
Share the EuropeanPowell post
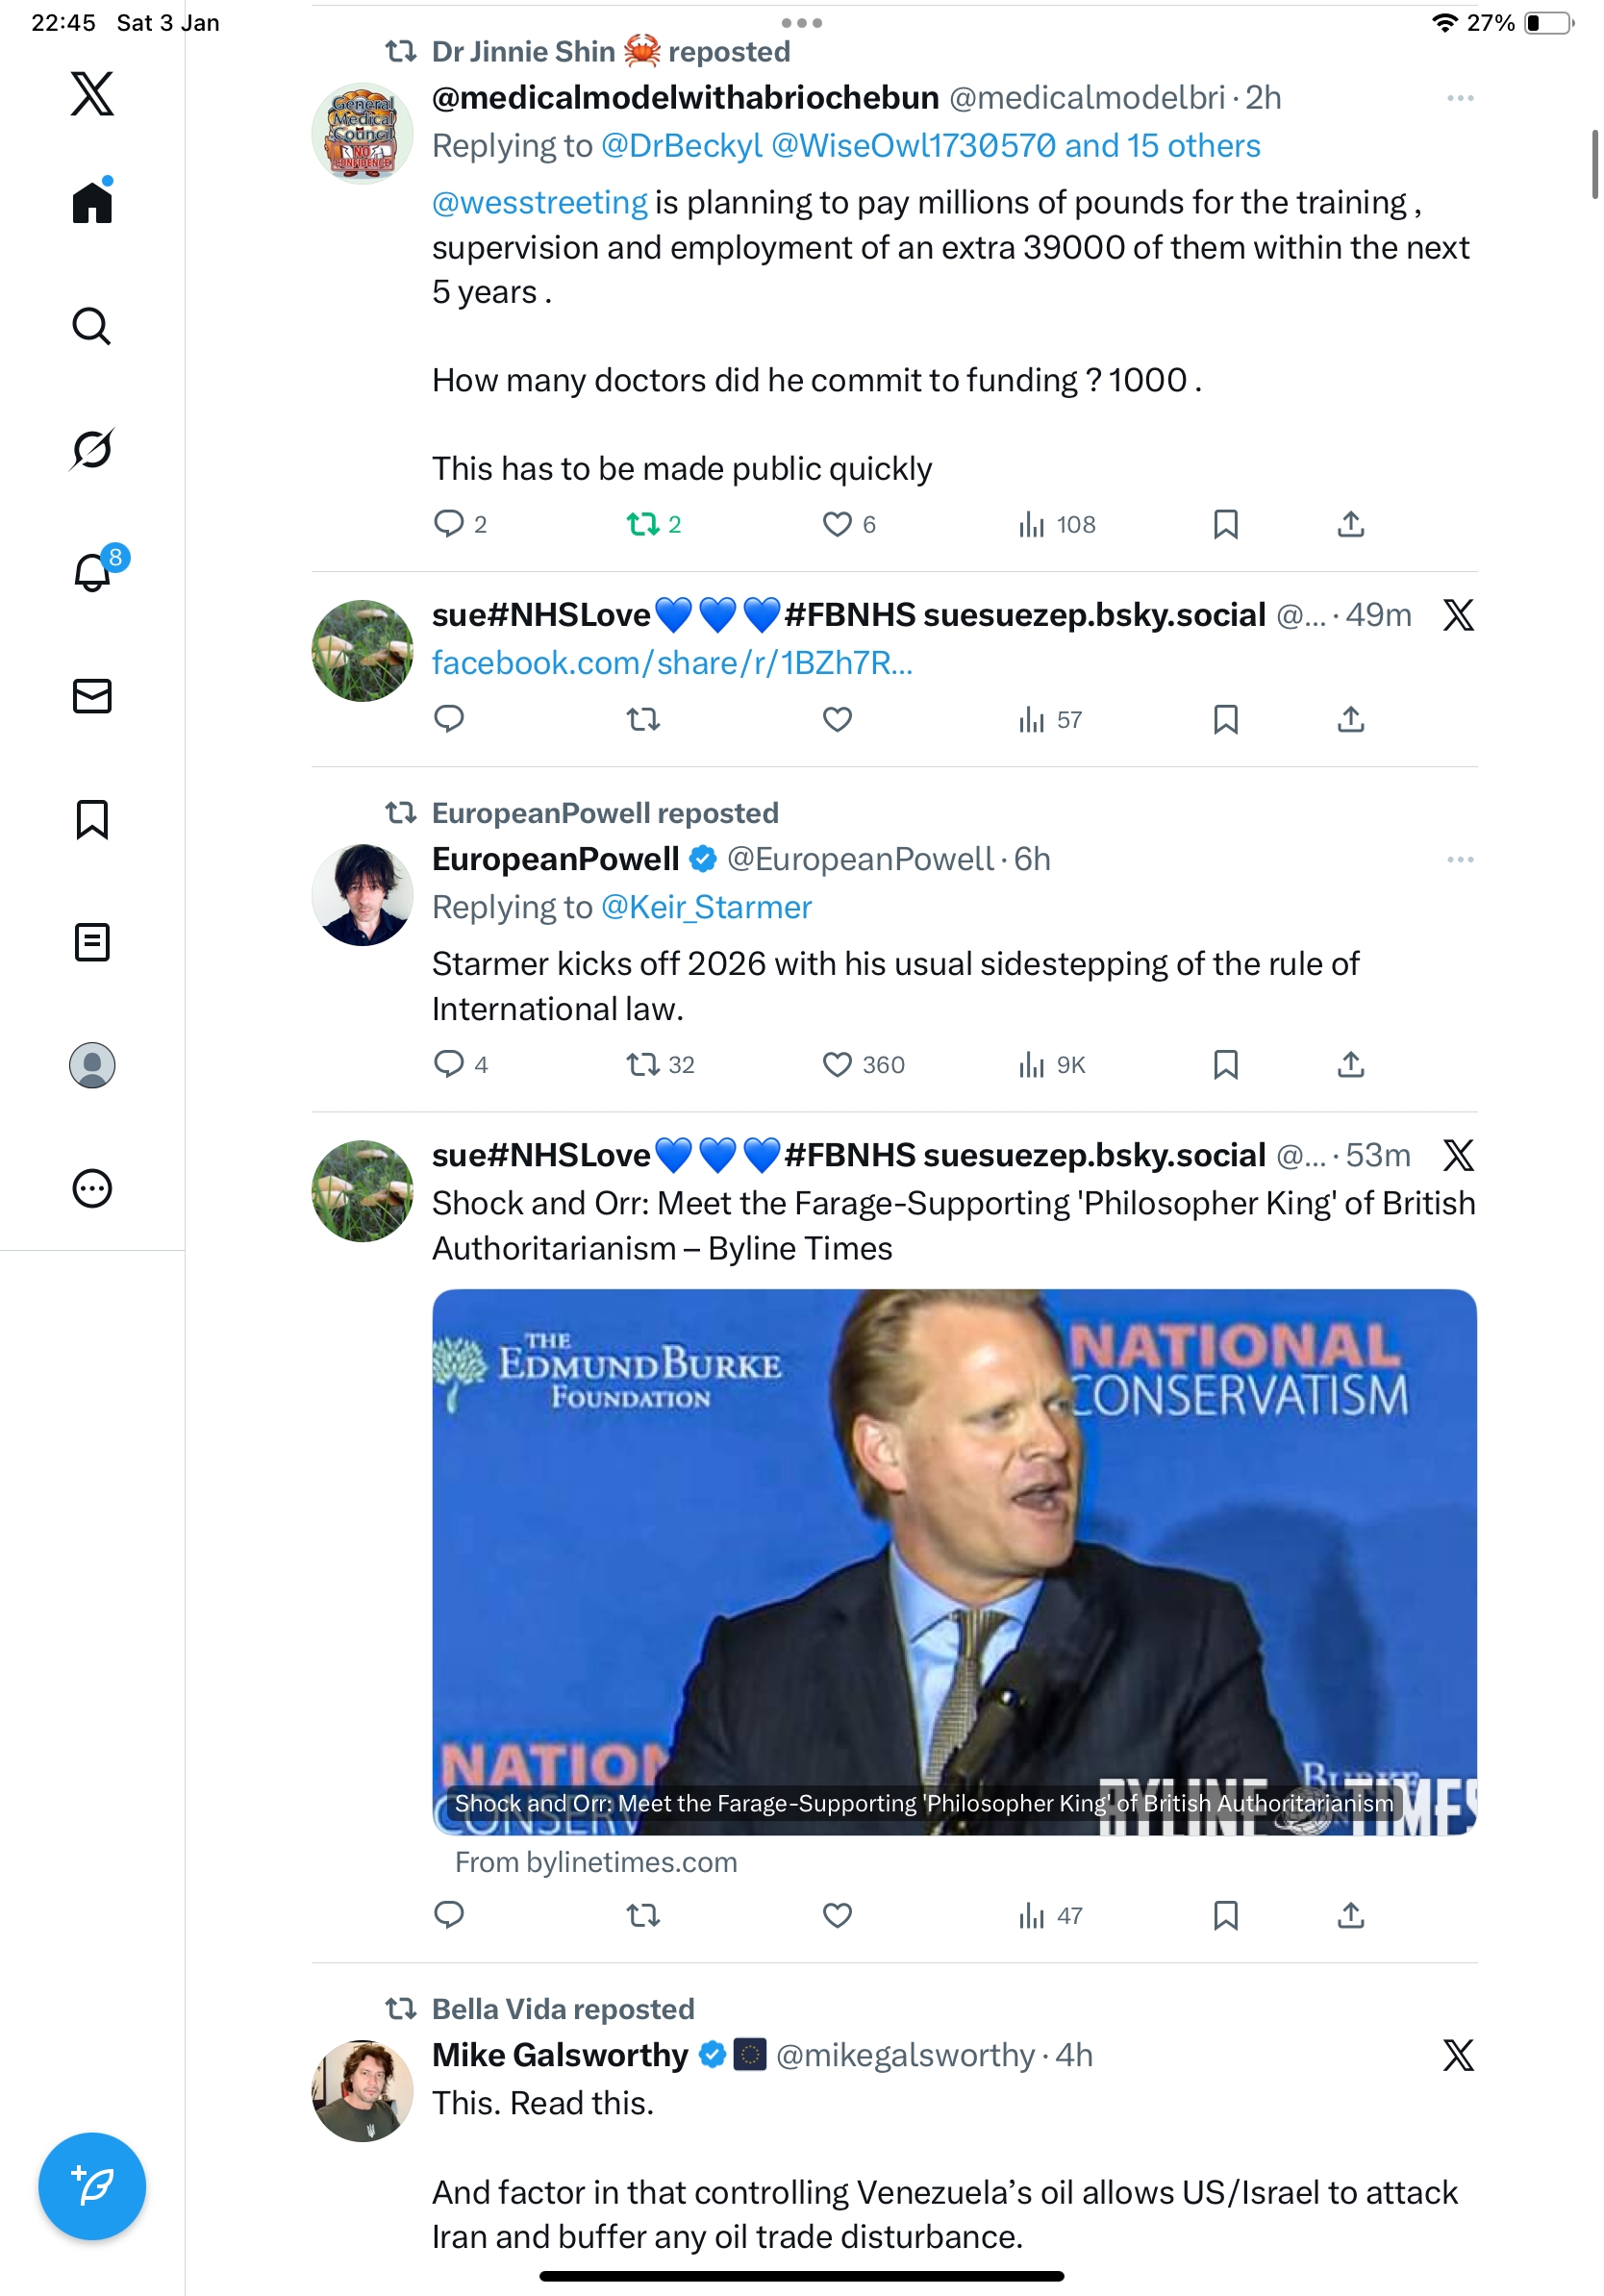[1350, 1064]
